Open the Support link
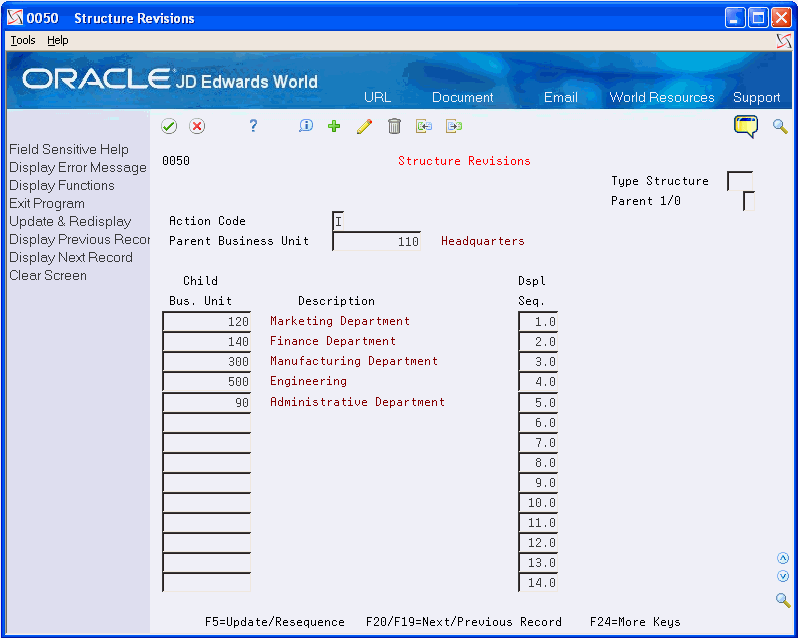 coord(756,97)
